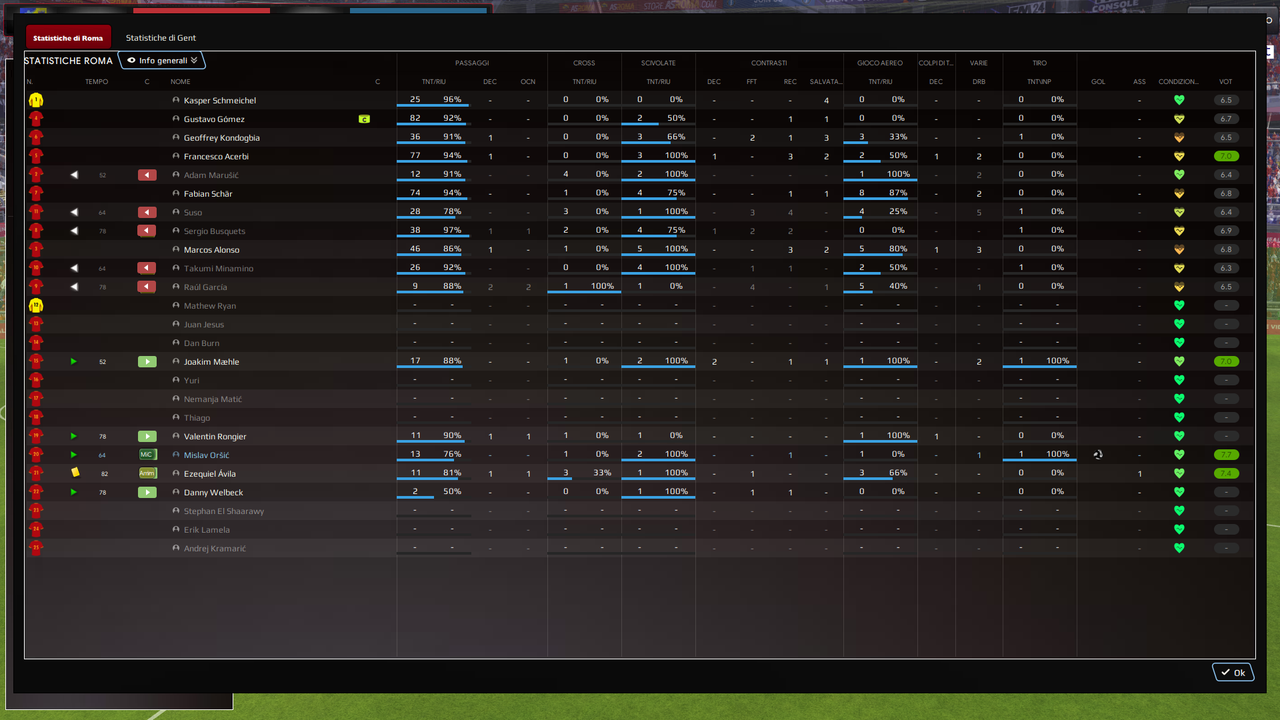Click the shirt icon for Stephan El Shaarawy
This screenshot has height=720, width=1280.
pyautogui.click(x=36, y=511)
